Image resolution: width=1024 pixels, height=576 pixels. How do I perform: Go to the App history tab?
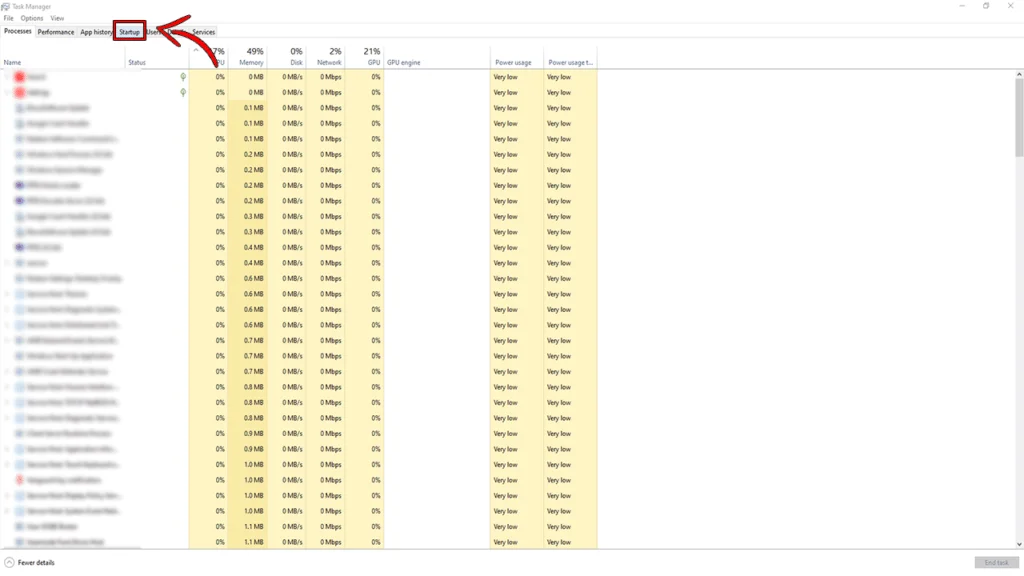pyautogui.click(x=96, y=32)
